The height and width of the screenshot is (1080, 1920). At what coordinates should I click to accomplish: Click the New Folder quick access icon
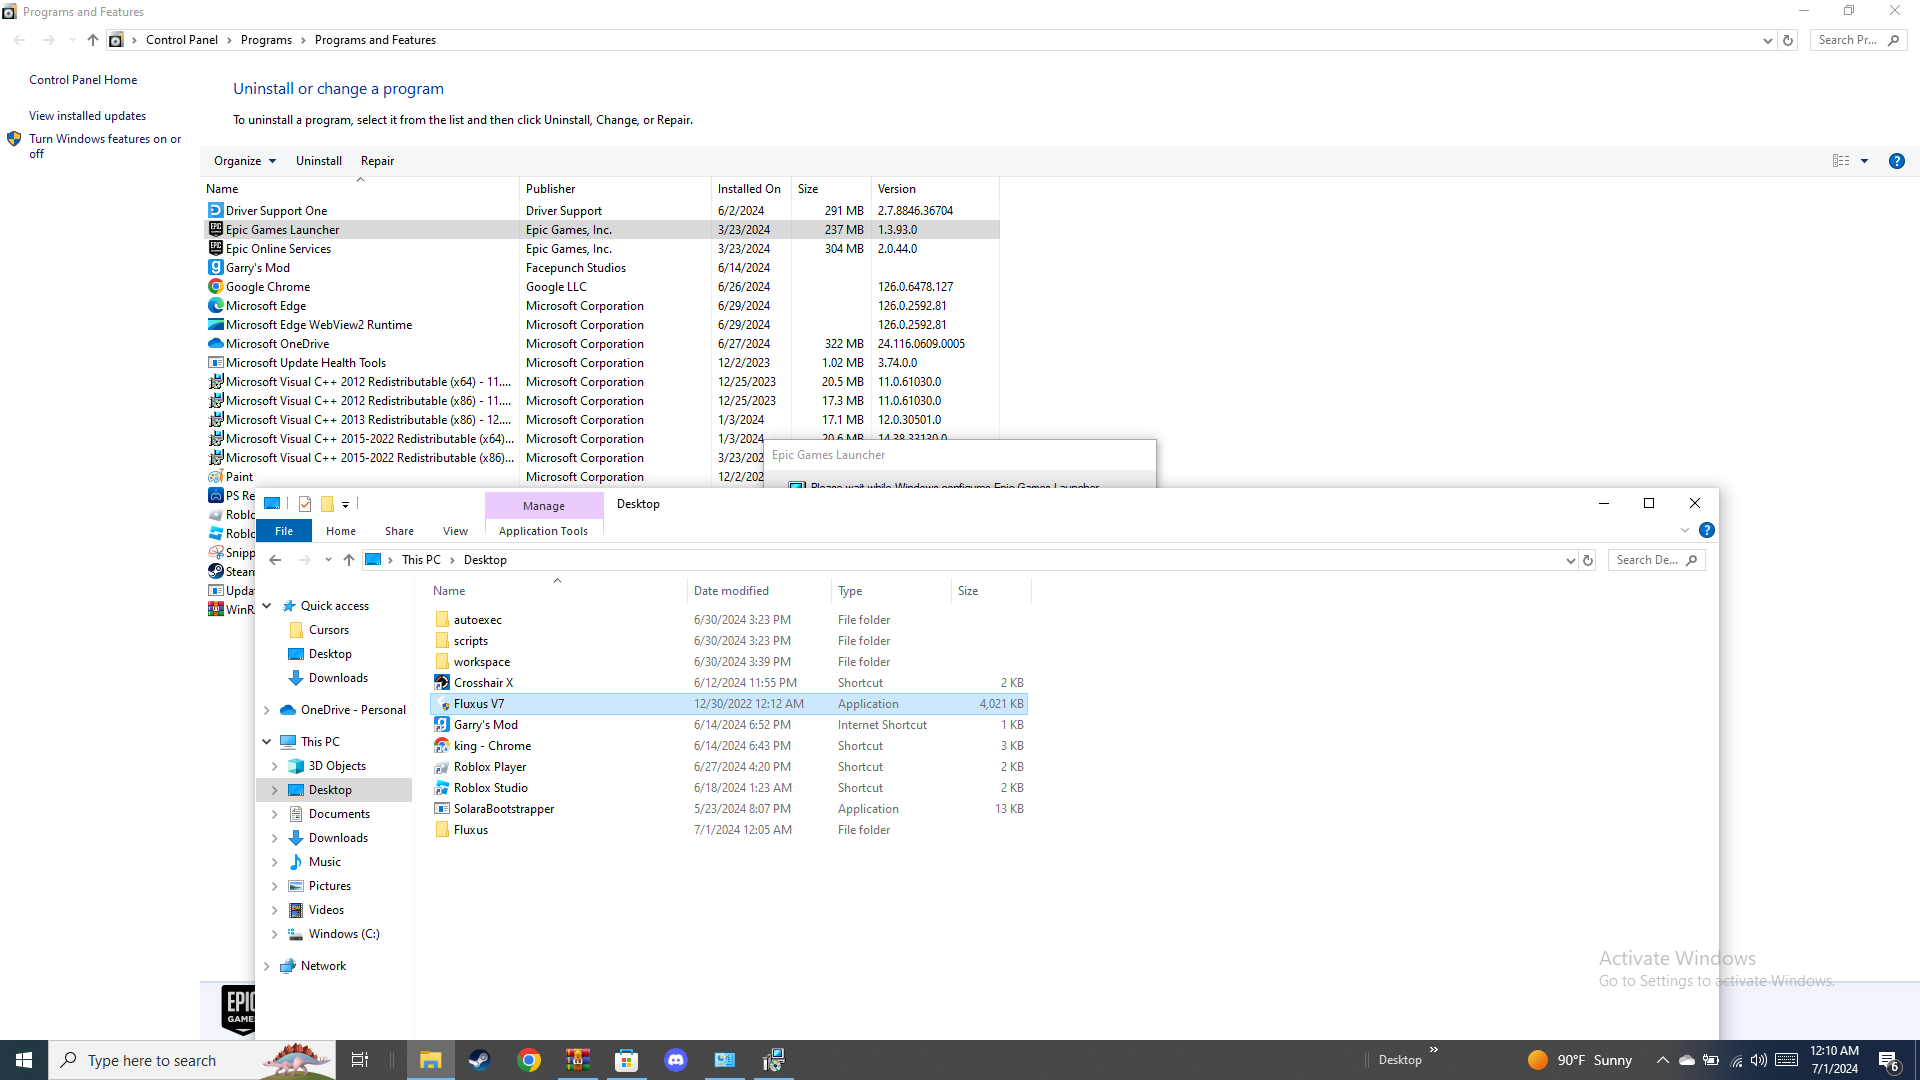327,504
